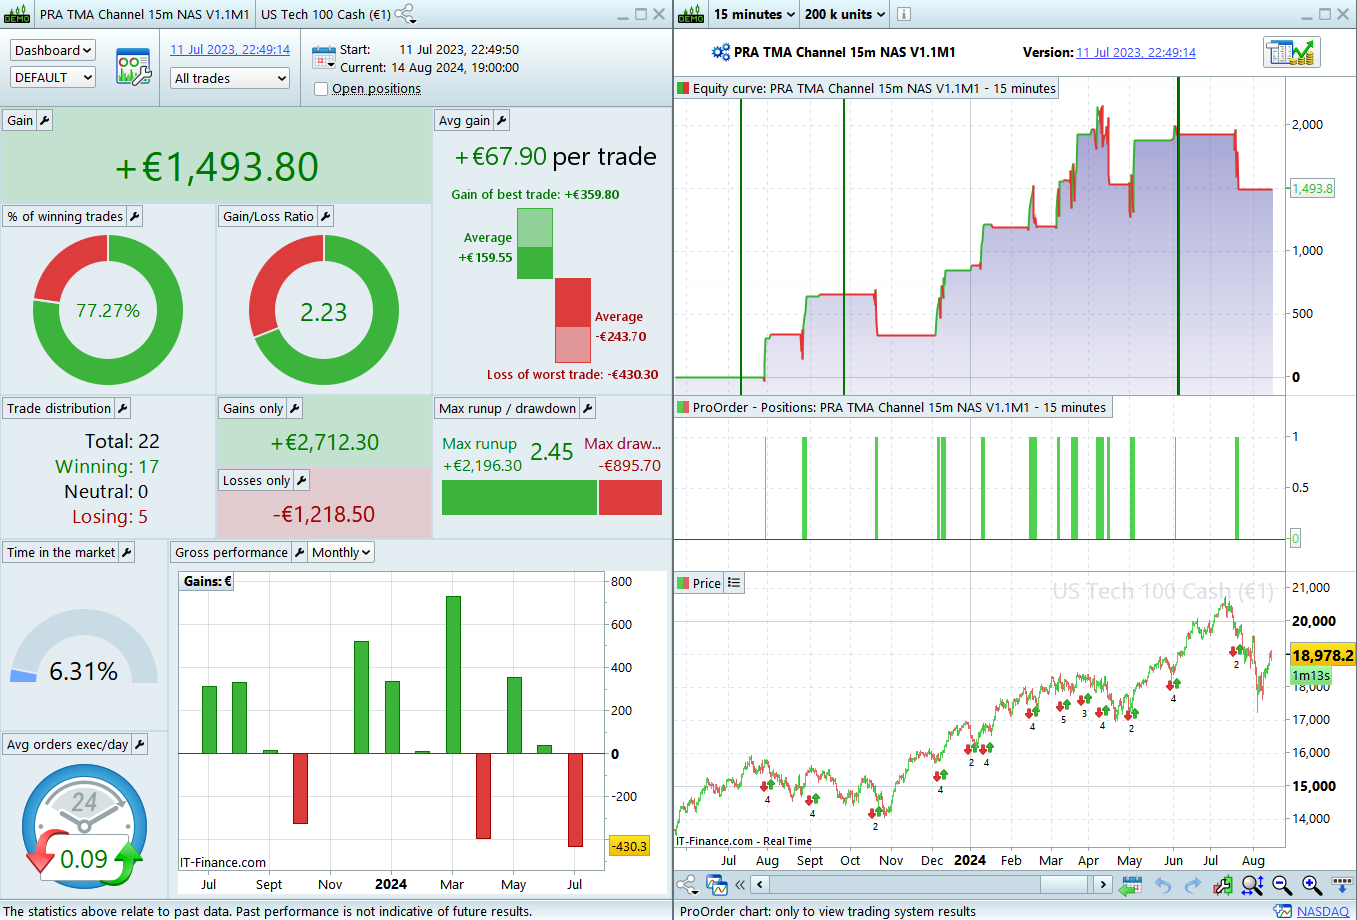Open the detailed report icon with coins
Viewport: 1357px width, 920px height.
coord(1292,52)
